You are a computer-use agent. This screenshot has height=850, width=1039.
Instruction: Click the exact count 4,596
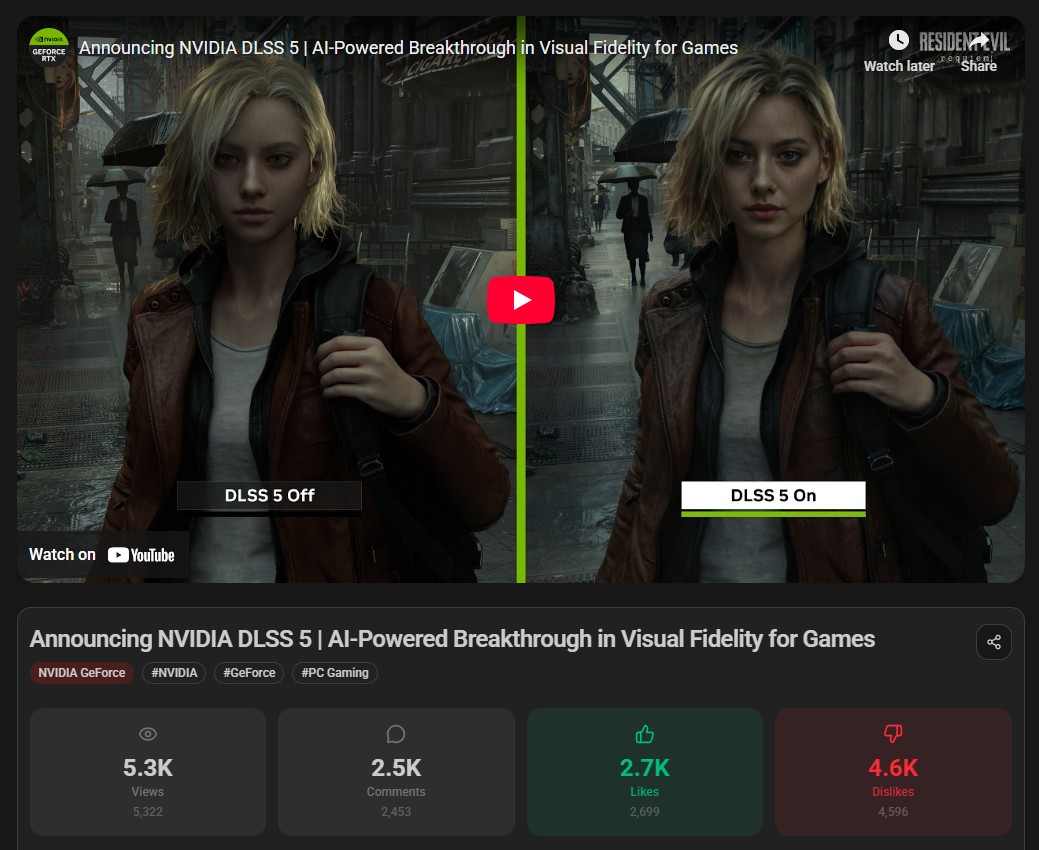point(893,812)
